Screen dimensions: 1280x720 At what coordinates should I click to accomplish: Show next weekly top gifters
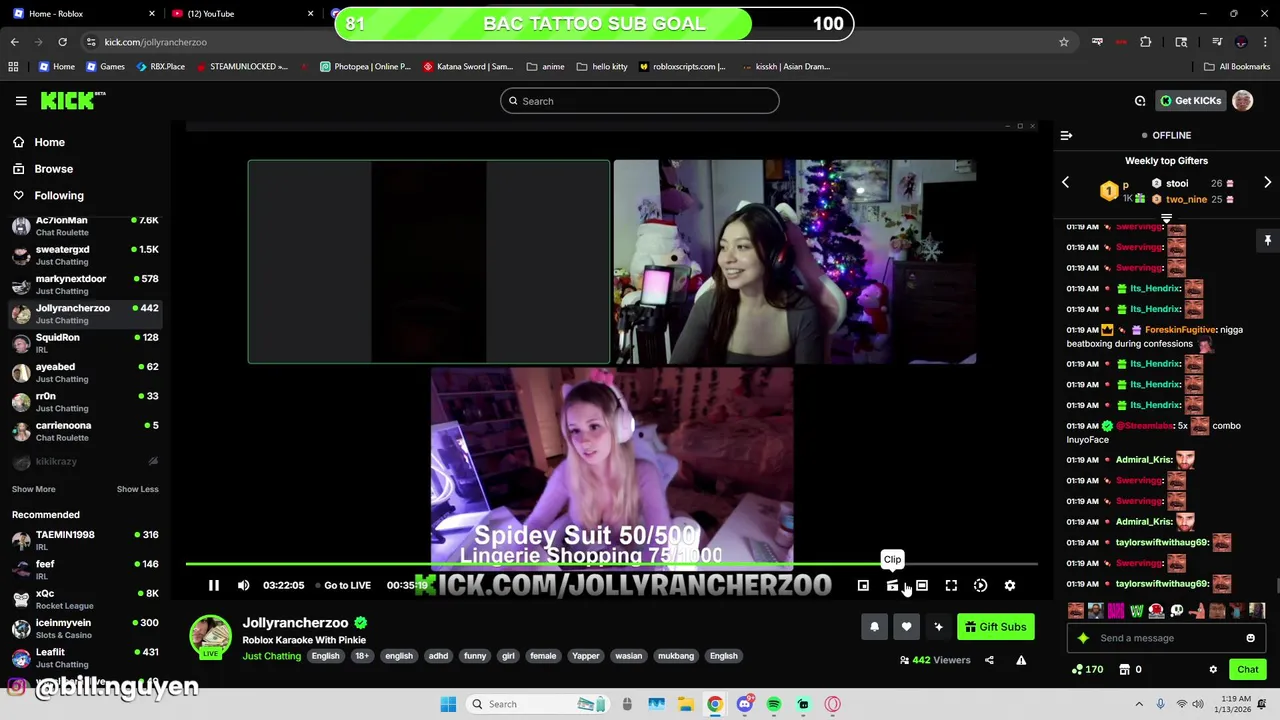click(1267, 183)
